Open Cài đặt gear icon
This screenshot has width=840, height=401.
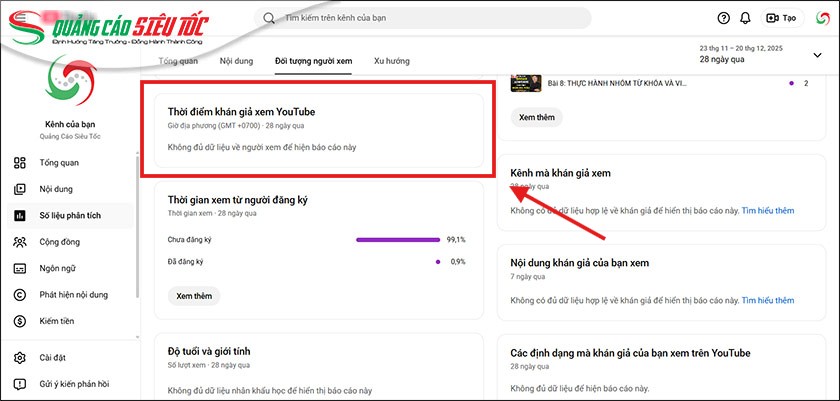20,358
